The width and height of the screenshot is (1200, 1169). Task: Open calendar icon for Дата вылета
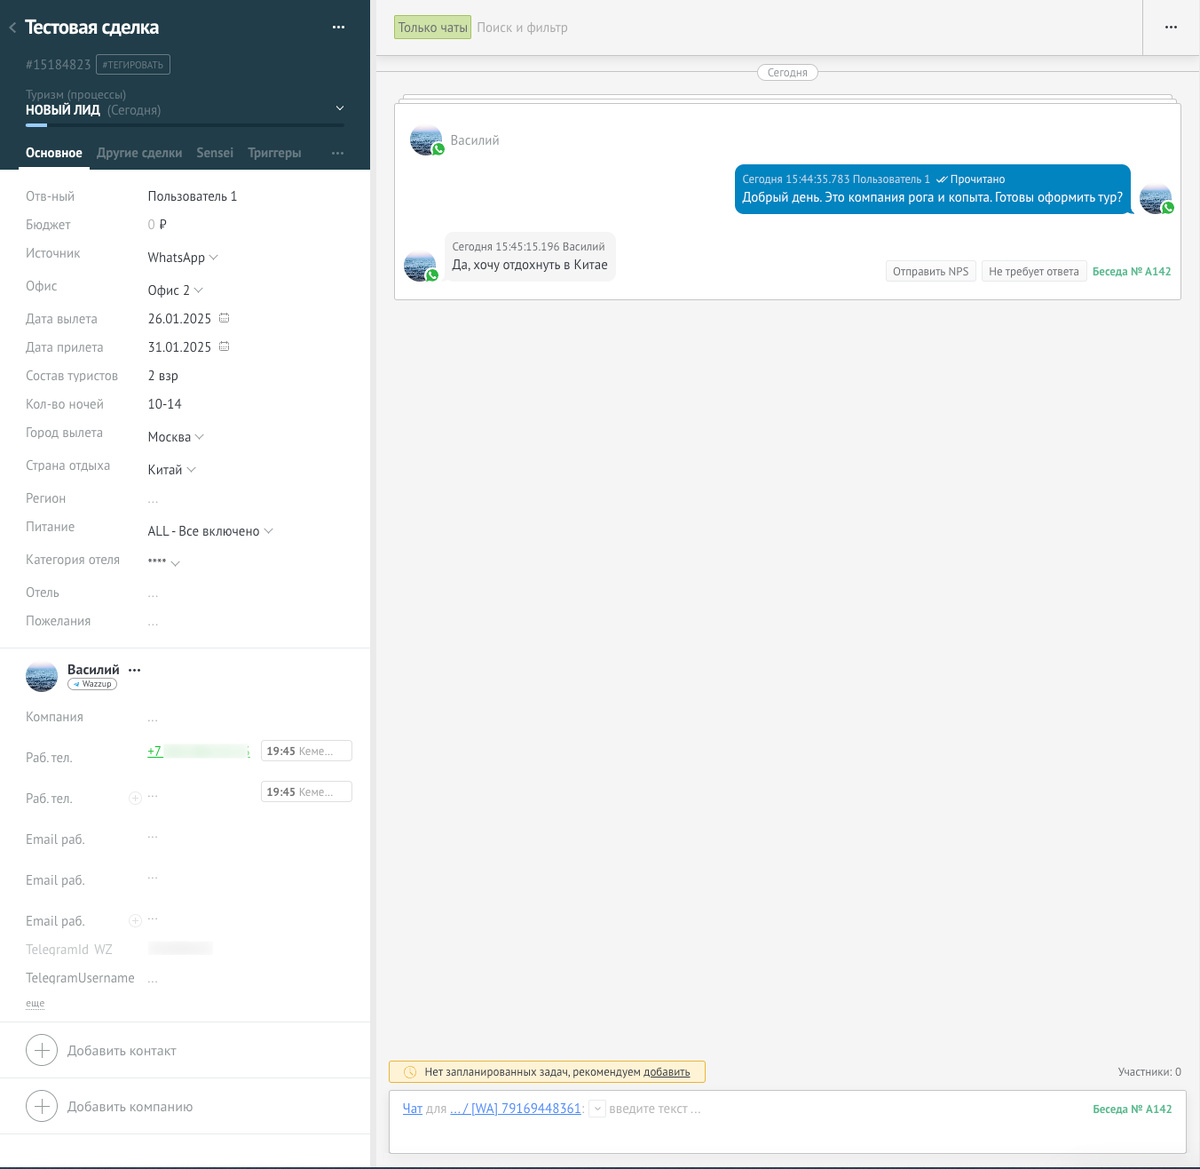224,318
